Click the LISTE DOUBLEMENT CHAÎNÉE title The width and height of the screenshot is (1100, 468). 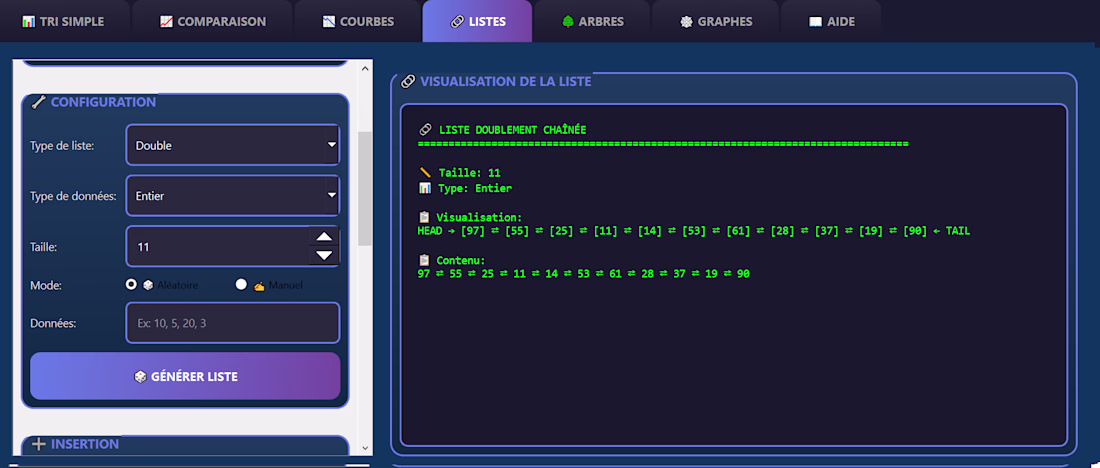tap(513, 130)
